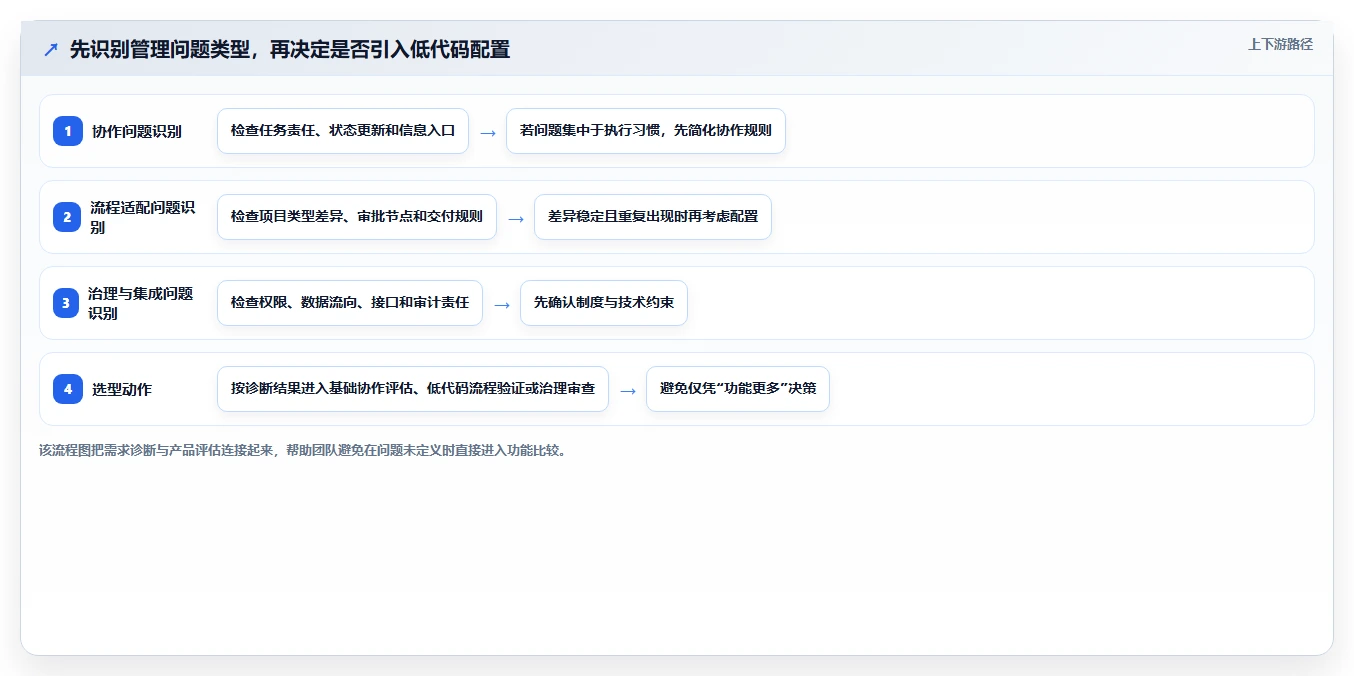This screenshot has height=676, width=1354.
Task: Select step number 1 badge
Action: click(x=68, y=131)
